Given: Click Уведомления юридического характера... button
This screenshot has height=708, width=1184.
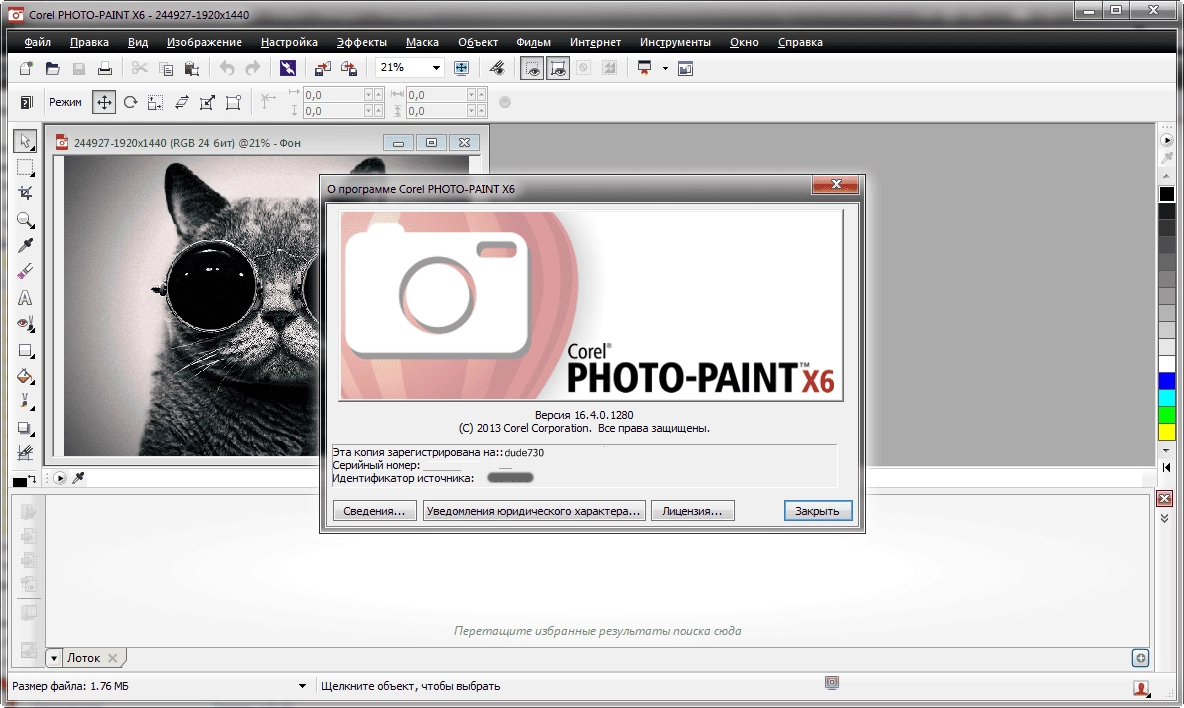Looking at the screenshot, I should tap(534, 511).
